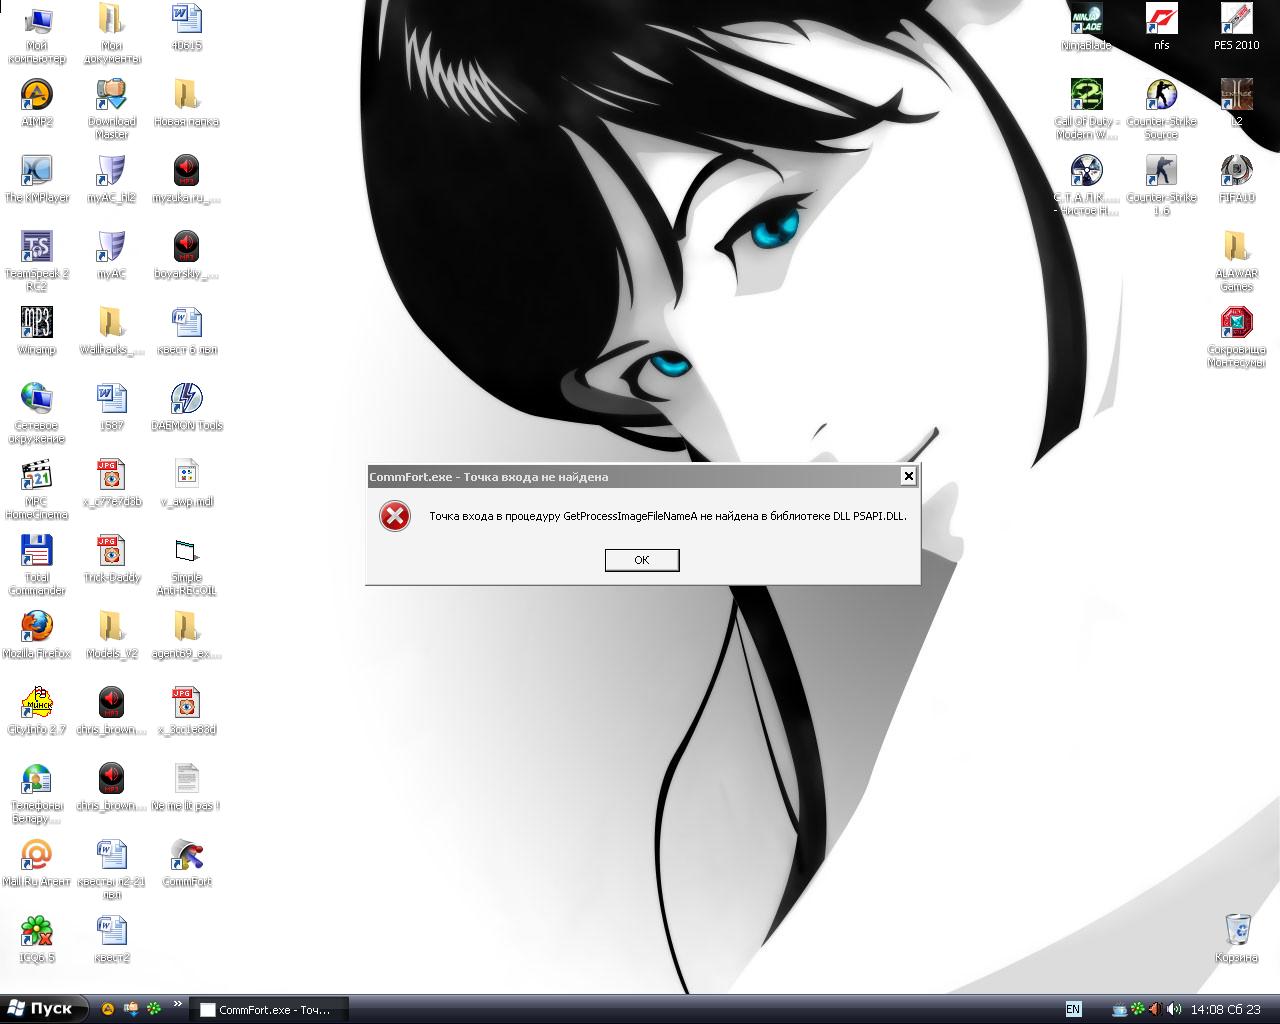Click OK in the CommFort error dialog
This screenshot has height=1024, width=1280.
(642, 560)
